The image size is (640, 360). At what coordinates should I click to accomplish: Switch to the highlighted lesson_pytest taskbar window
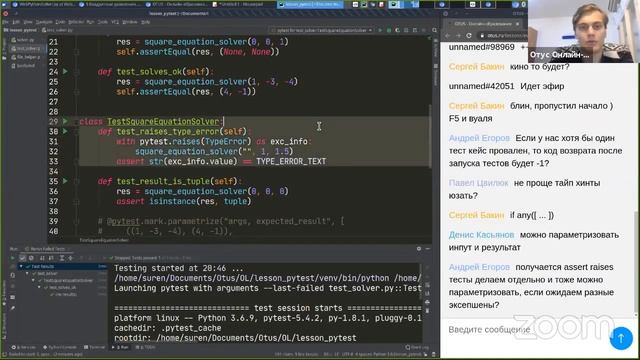311,4
